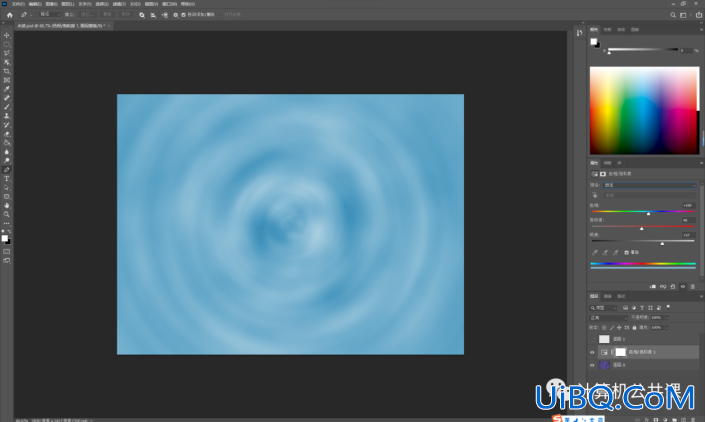This screenshot has height=422, width=705.
Task: Toggle adjustment layer visibility in Properties panel
Action: (x=683, y=287)
